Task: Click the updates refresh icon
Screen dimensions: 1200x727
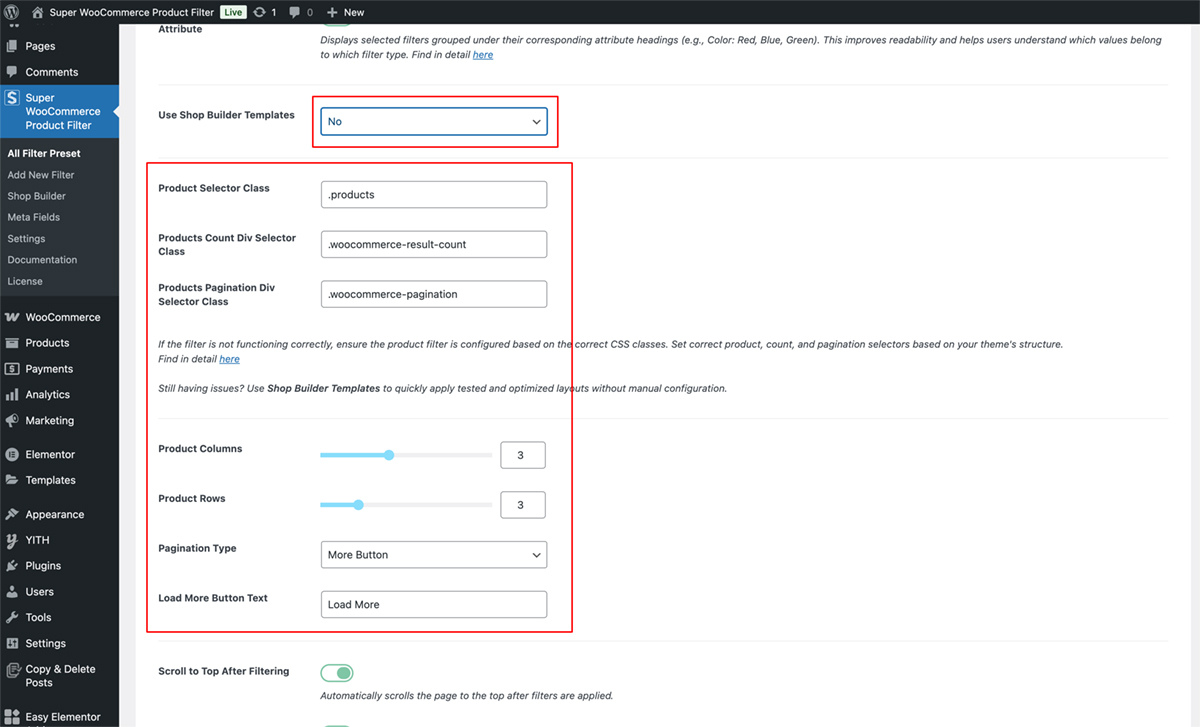Action: click(260, 12)
